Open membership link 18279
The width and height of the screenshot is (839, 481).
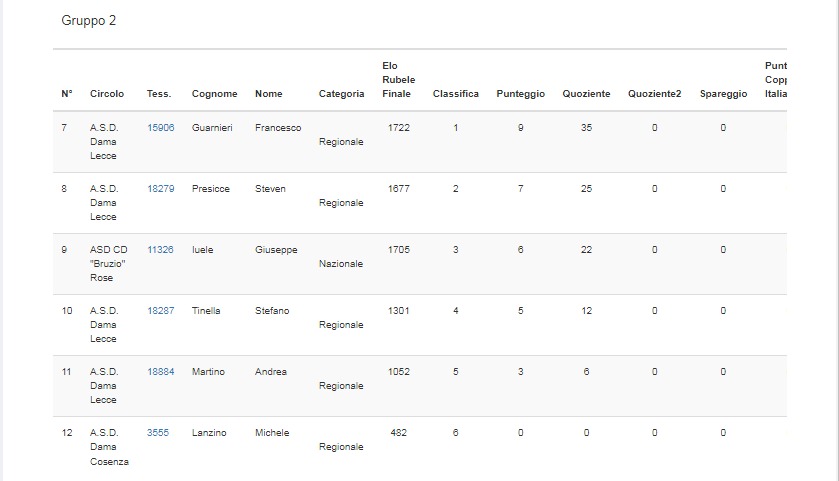click(160, 189)
